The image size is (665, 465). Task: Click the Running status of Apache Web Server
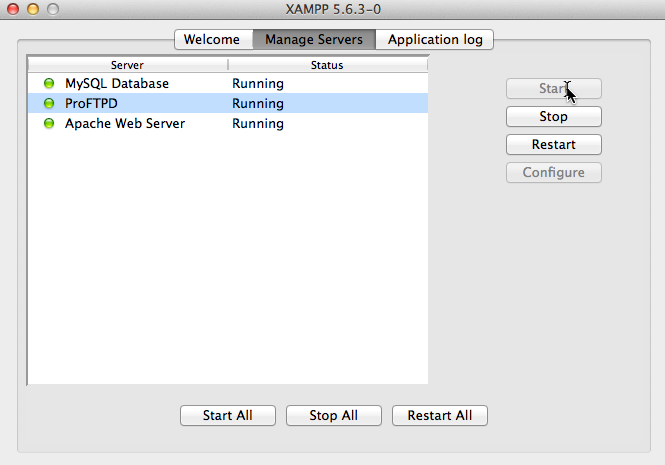[258, 124]
